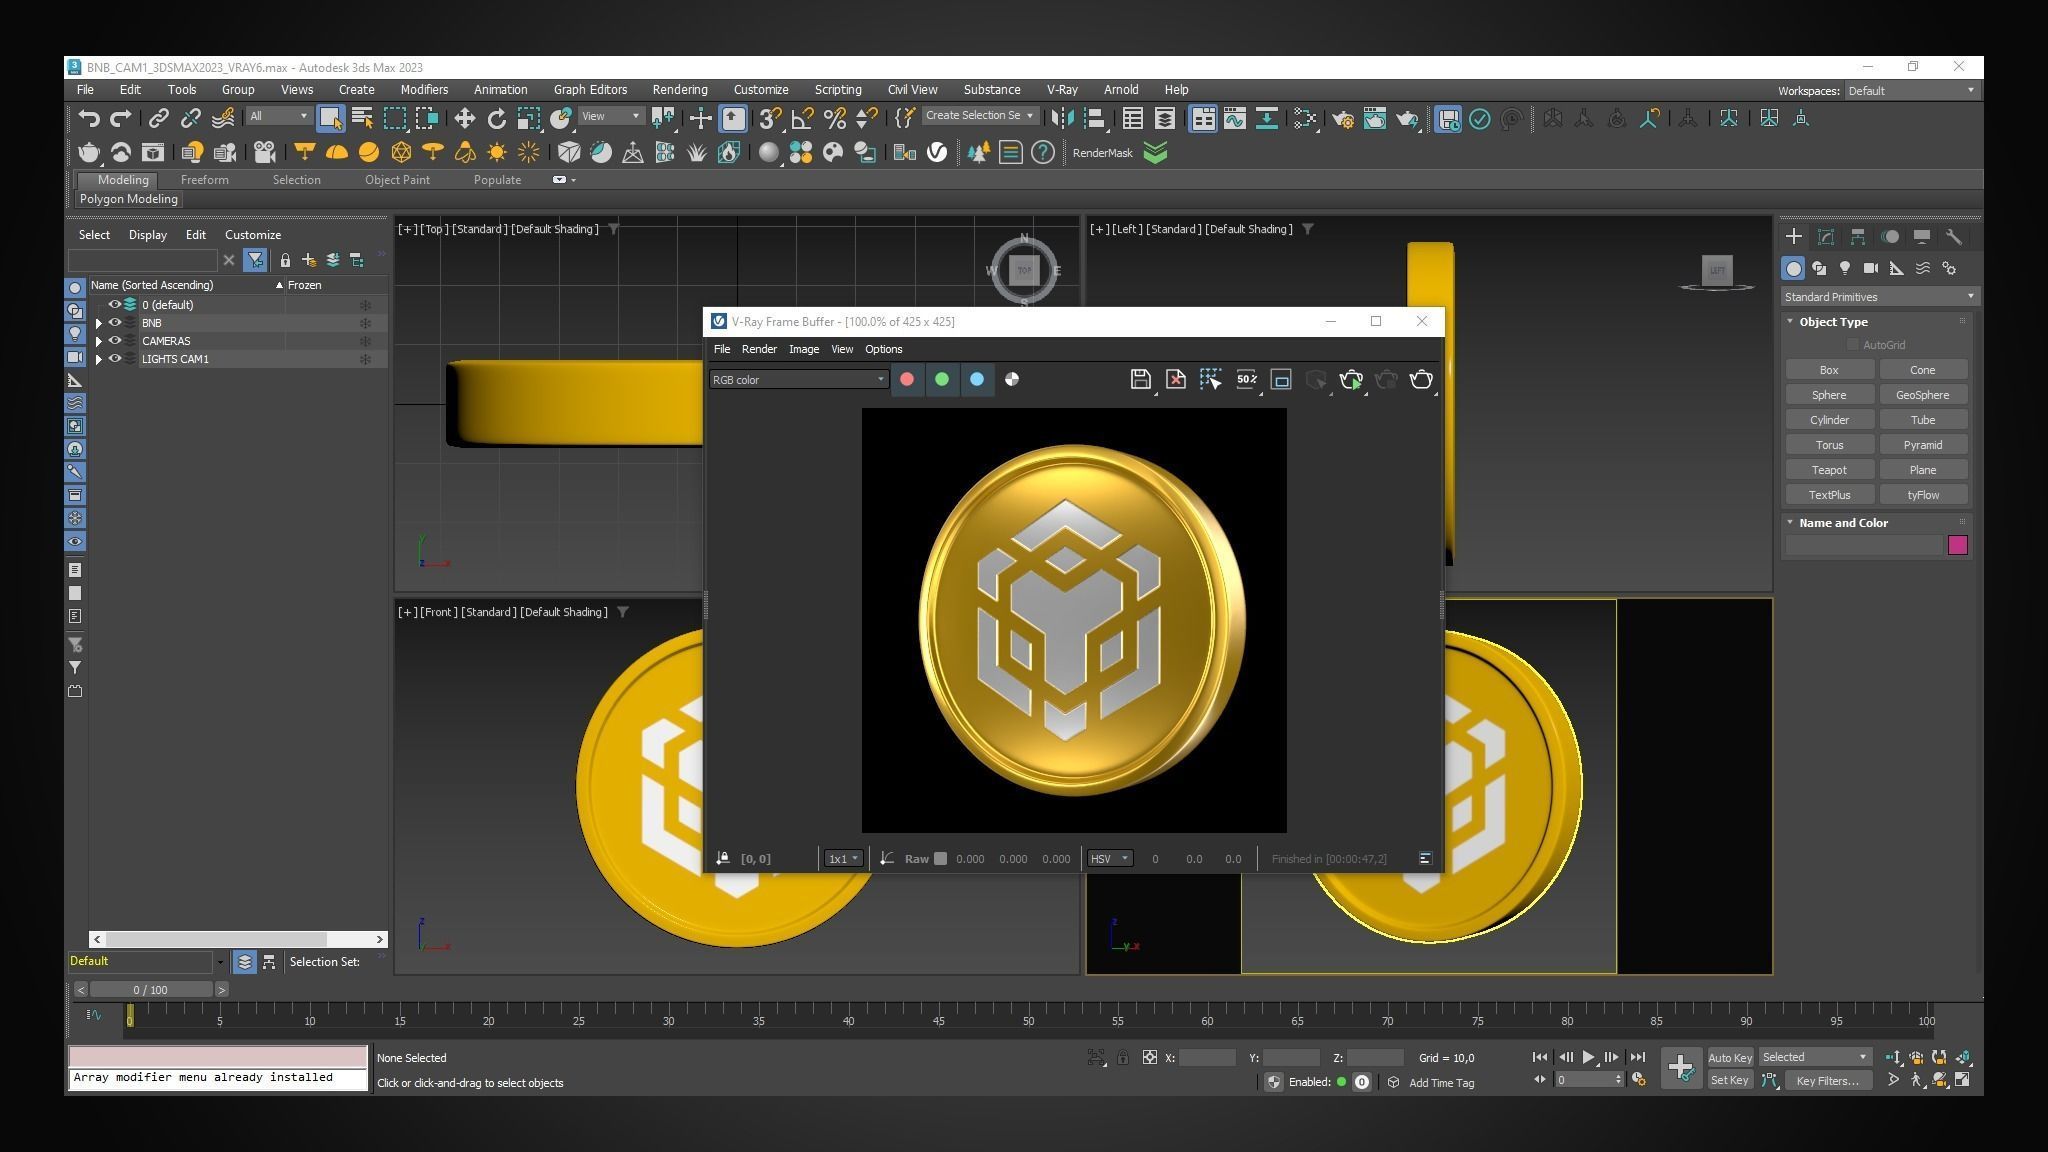
Task: Select the Select and Link tool
Action: (x=158, y=119)
